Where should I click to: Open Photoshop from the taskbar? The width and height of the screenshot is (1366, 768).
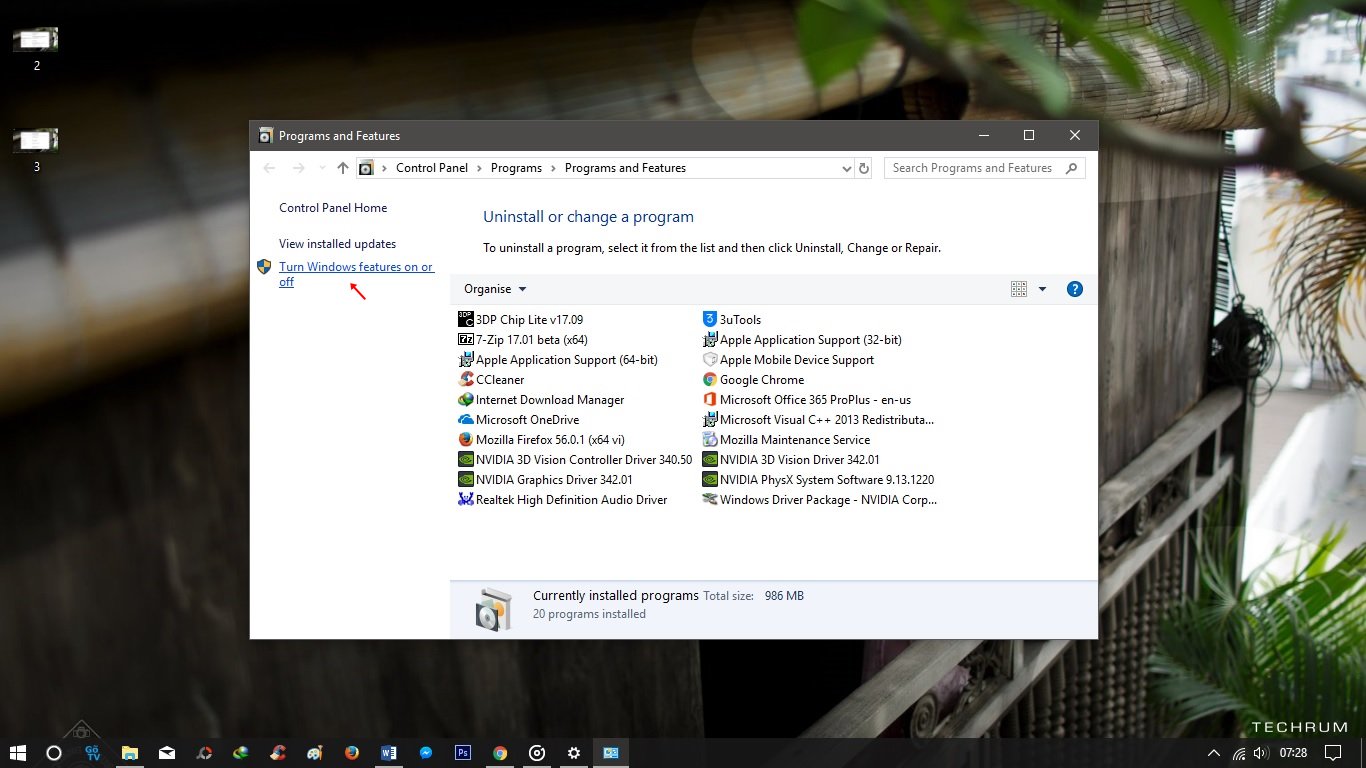pos(463,753)
